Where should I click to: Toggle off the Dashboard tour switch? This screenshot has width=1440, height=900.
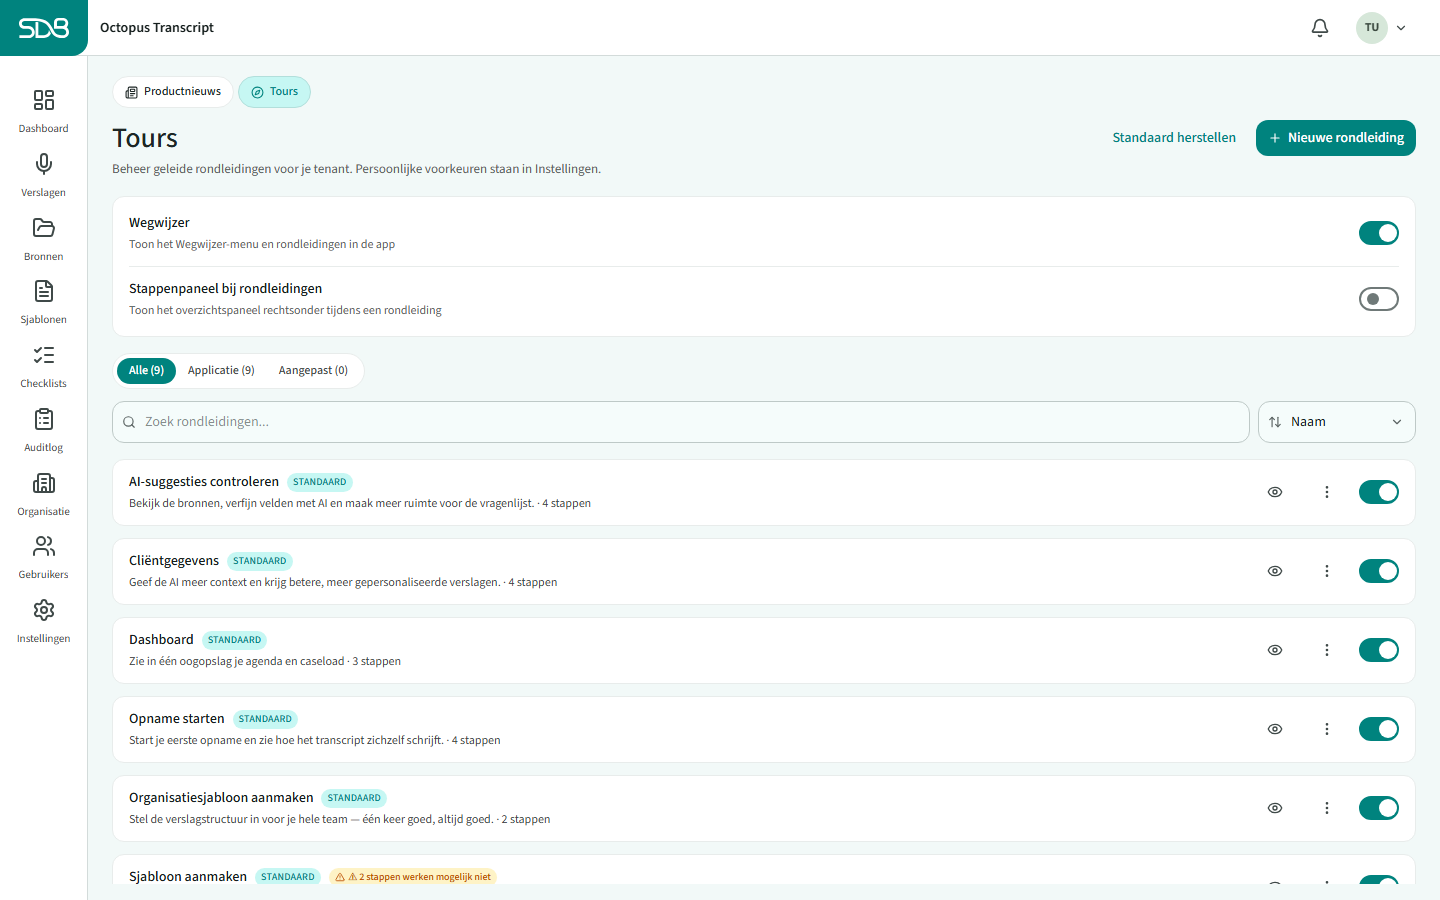pyautogui.click(x=1378, y=650)
